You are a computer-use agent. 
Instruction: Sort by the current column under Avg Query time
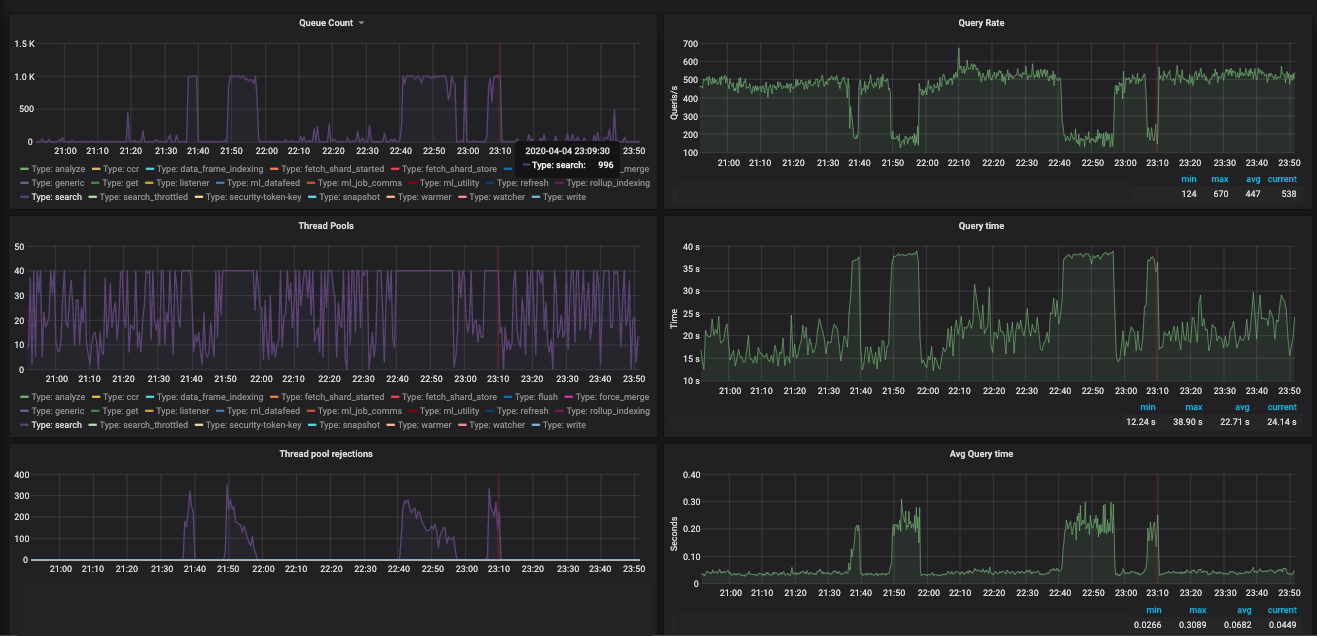(1281, 609)
